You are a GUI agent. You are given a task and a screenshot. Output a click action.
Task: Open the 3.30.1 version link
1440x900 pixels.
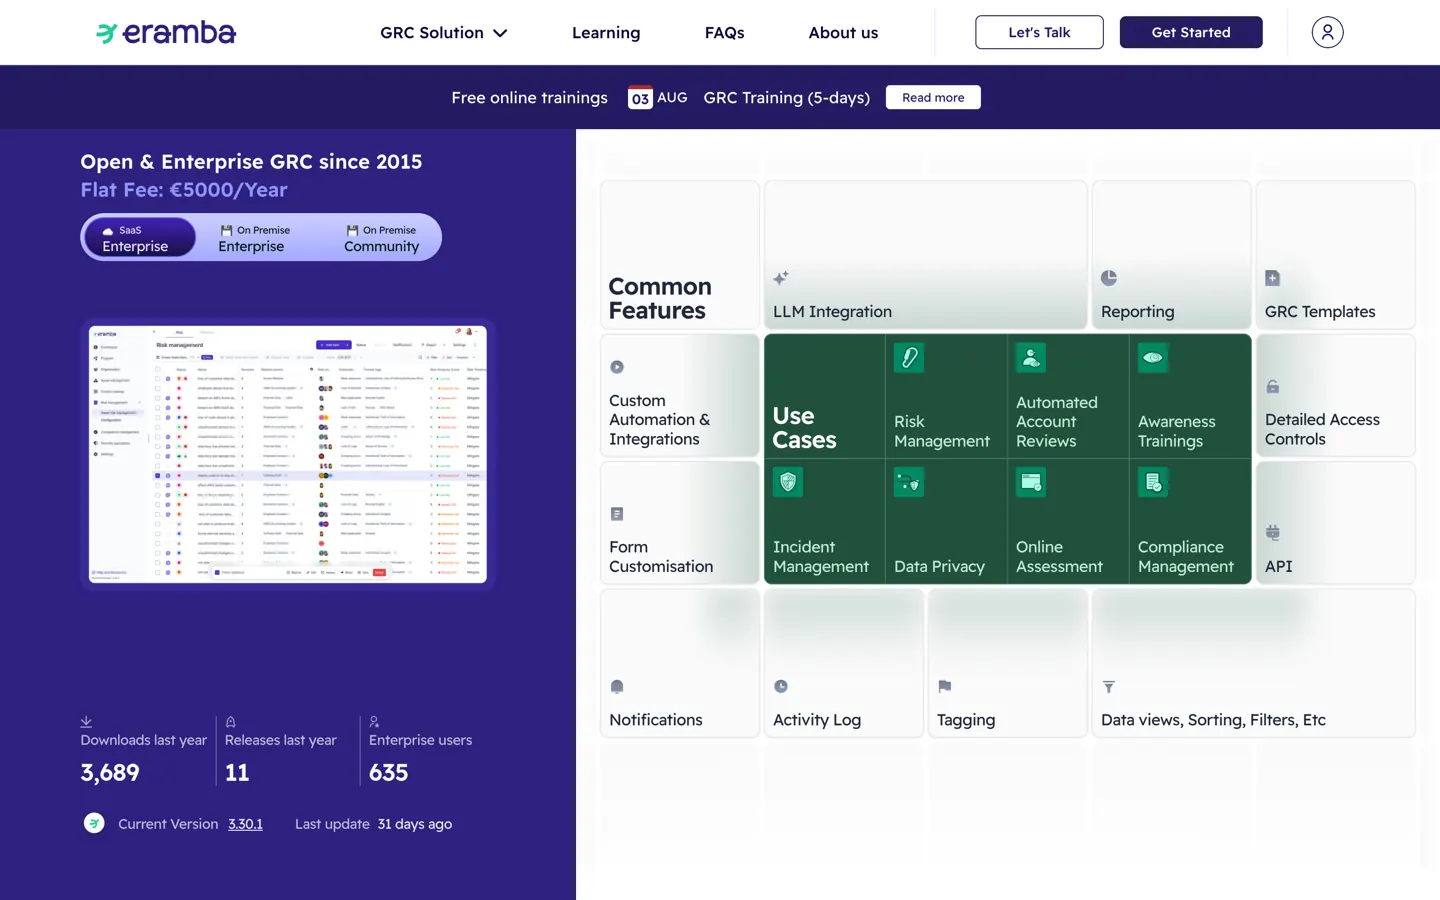245,824
